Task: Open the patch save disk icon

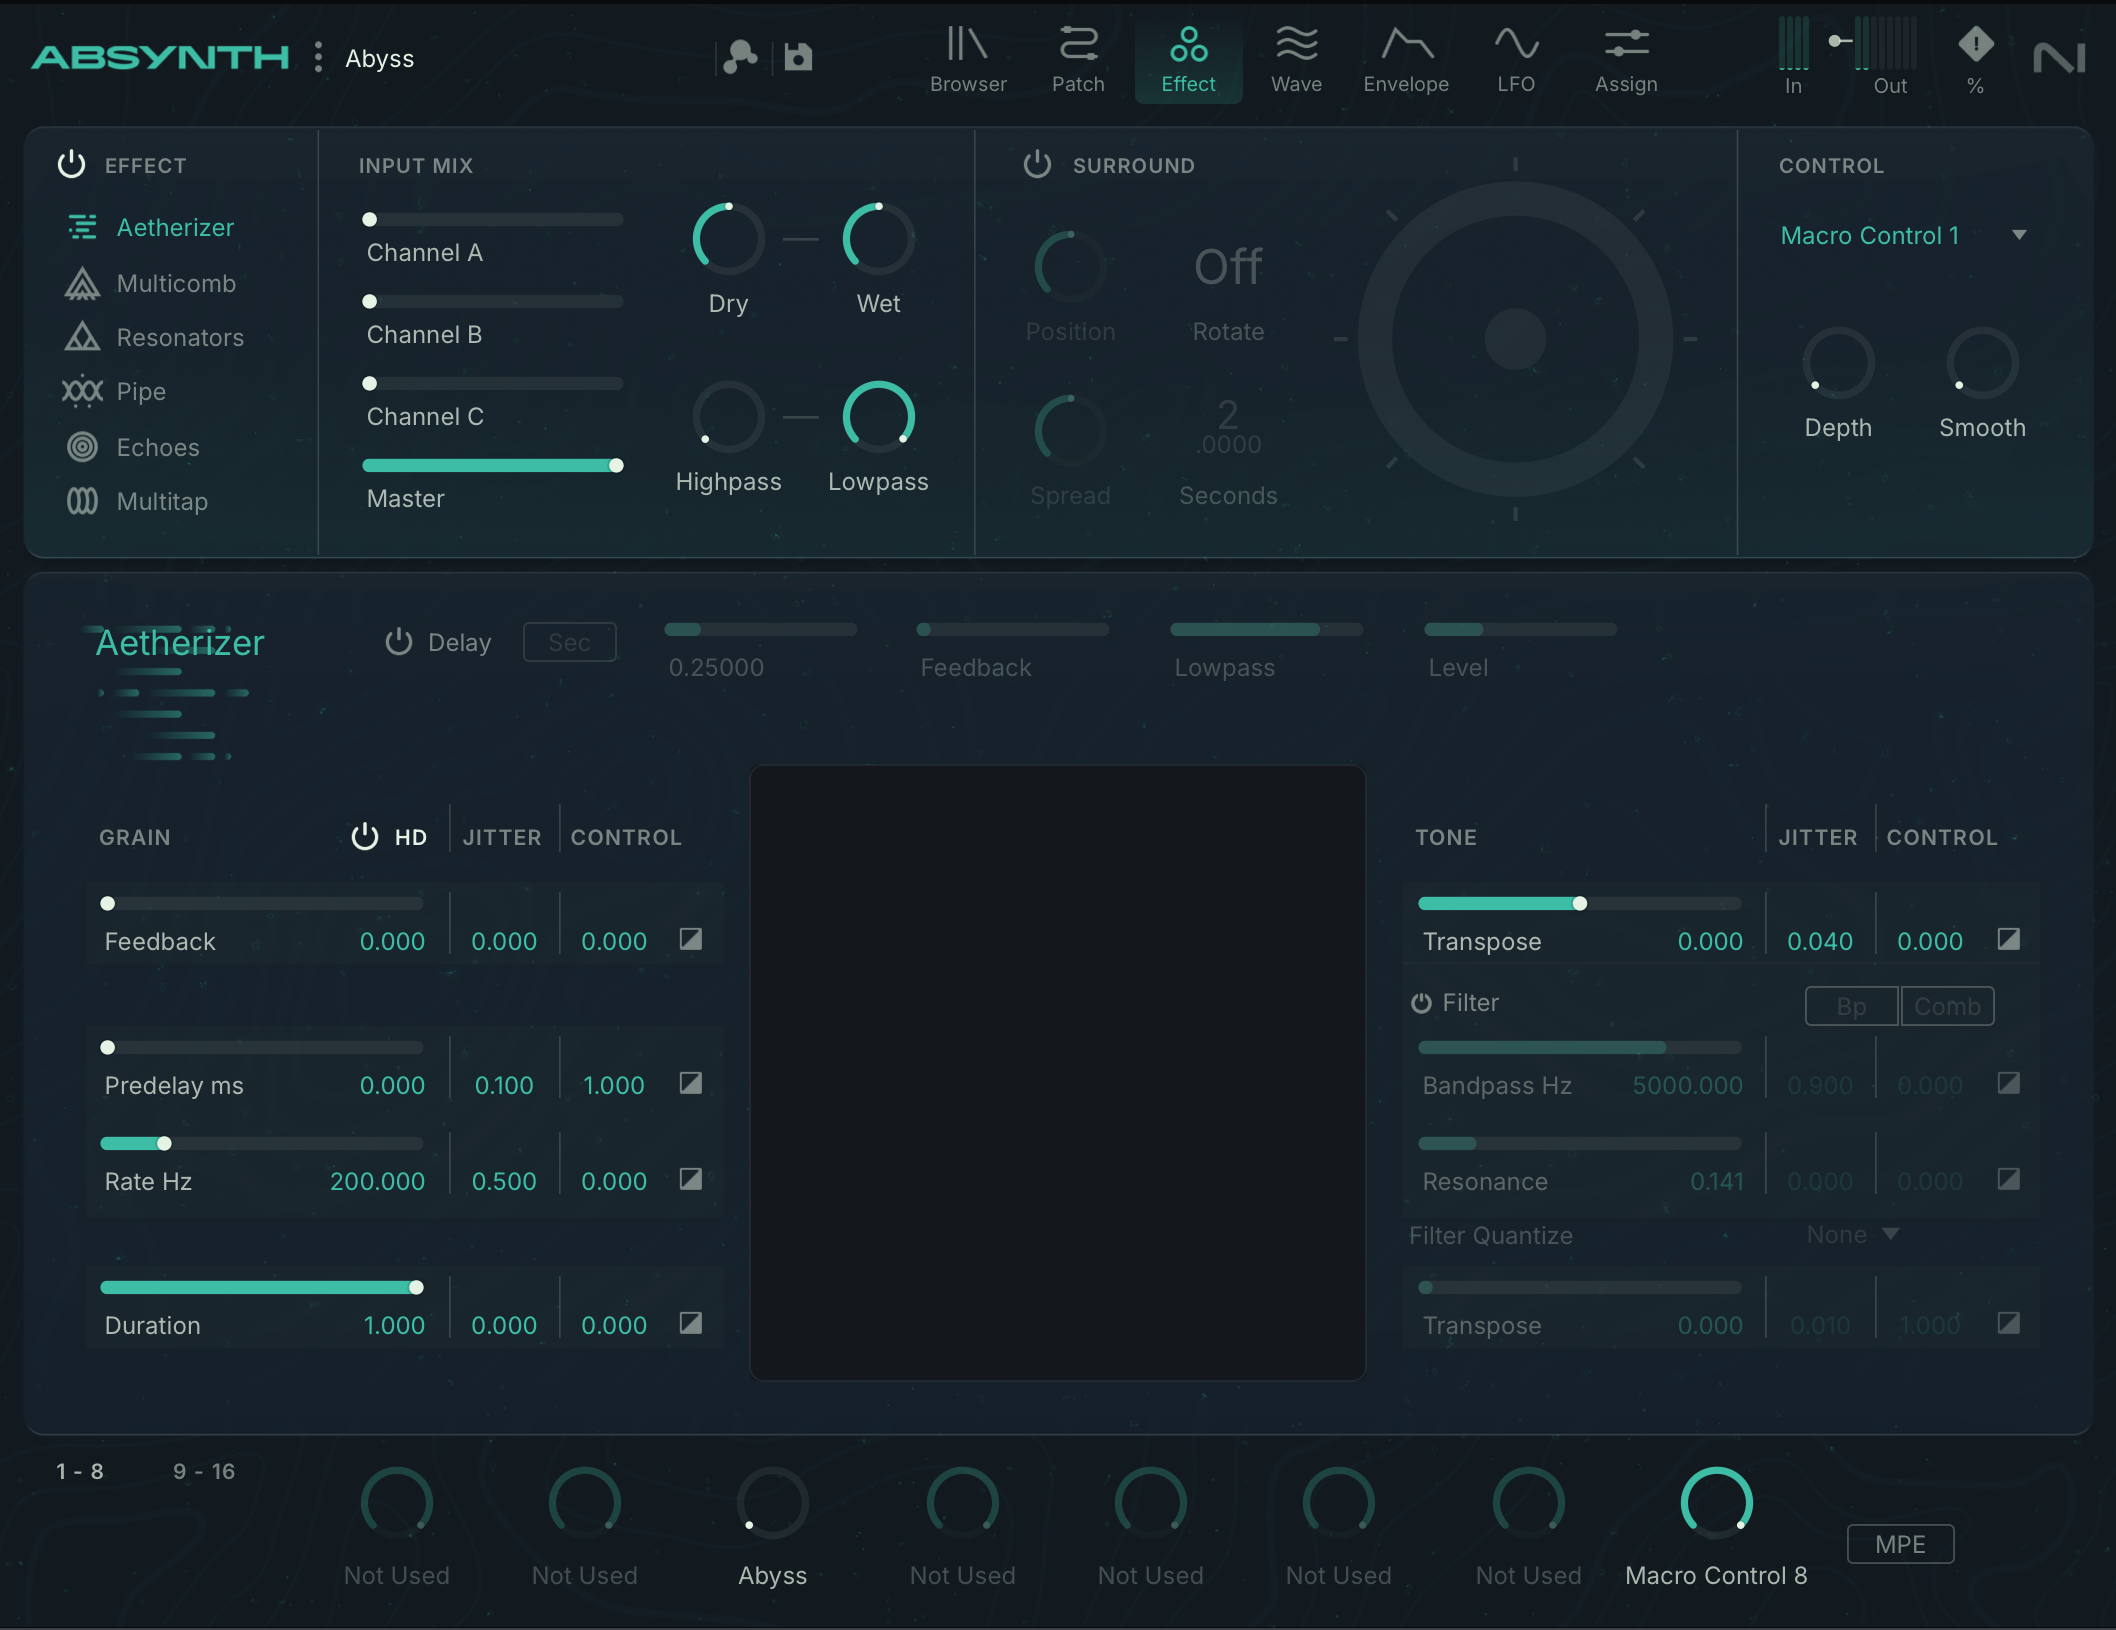Action: click(x=798, y=58)
